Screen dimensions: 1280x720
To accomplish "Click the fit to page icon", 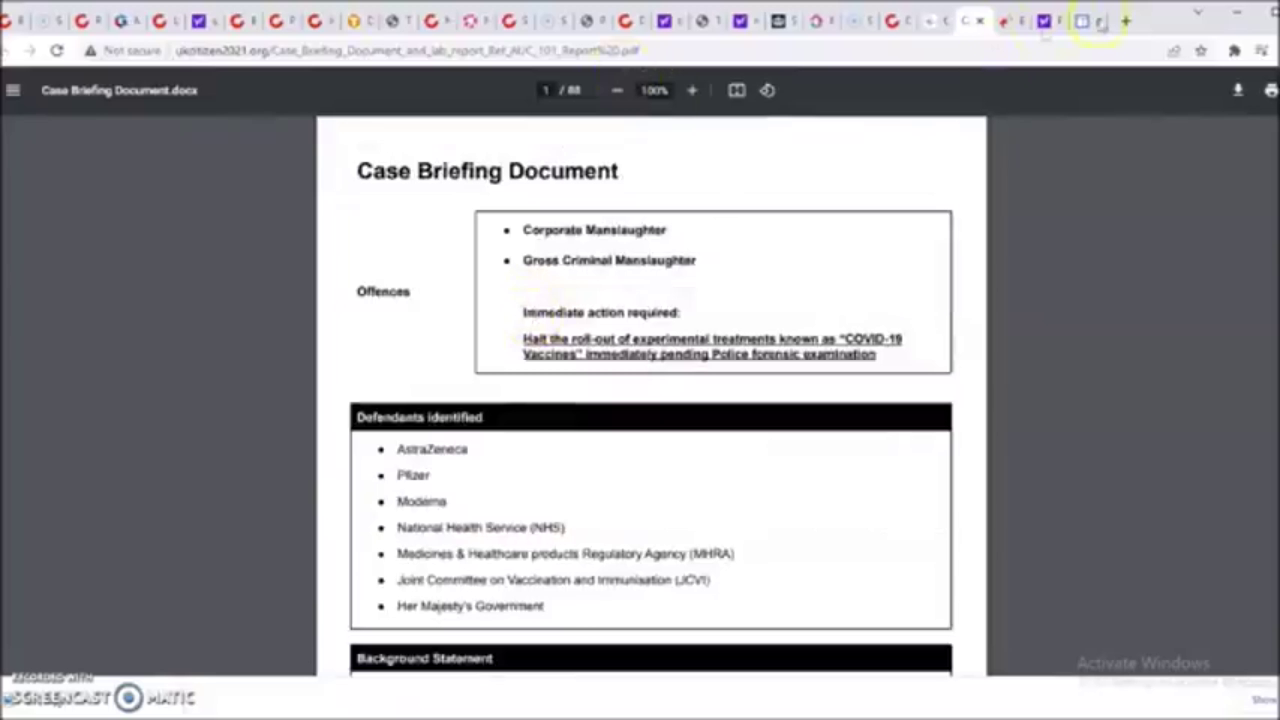I will click(x=737, y=90).
